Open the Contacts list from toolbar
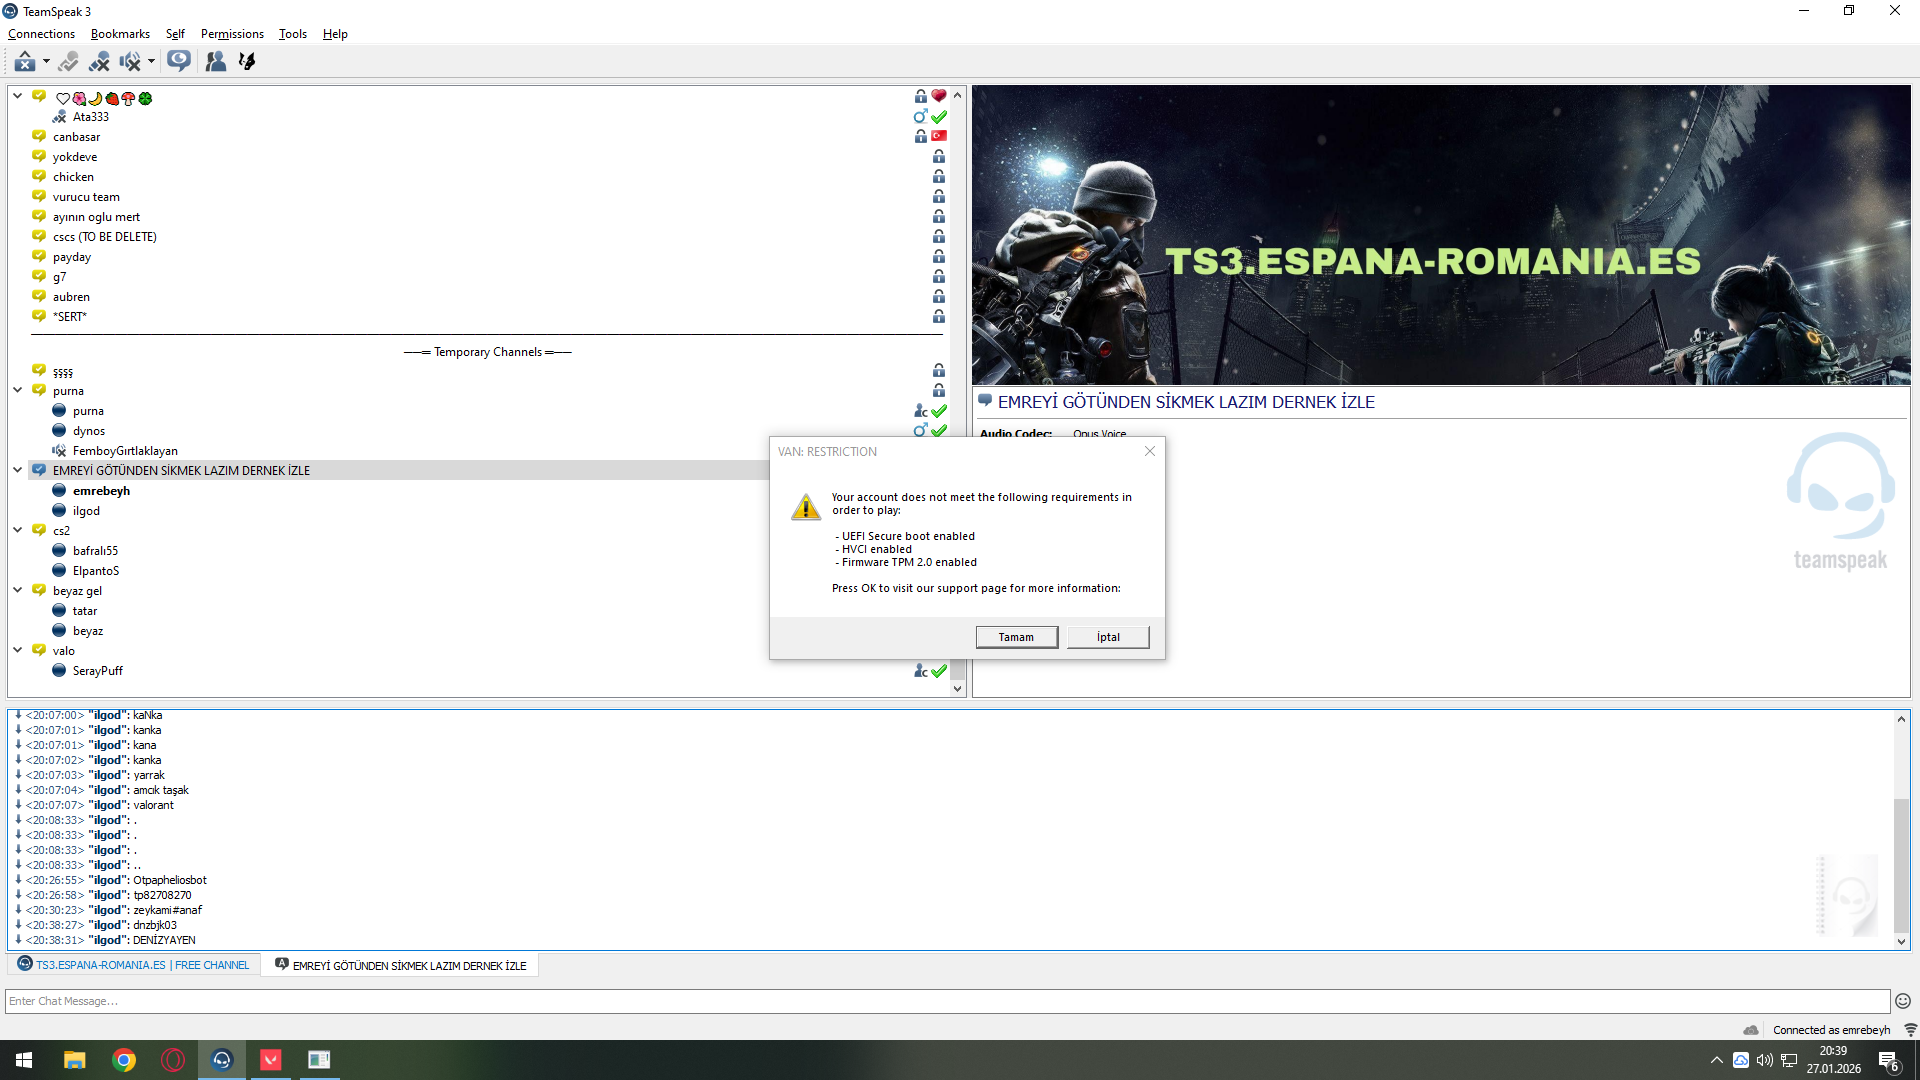This screenshot has width=1920, height=1080. coord(215,62)
